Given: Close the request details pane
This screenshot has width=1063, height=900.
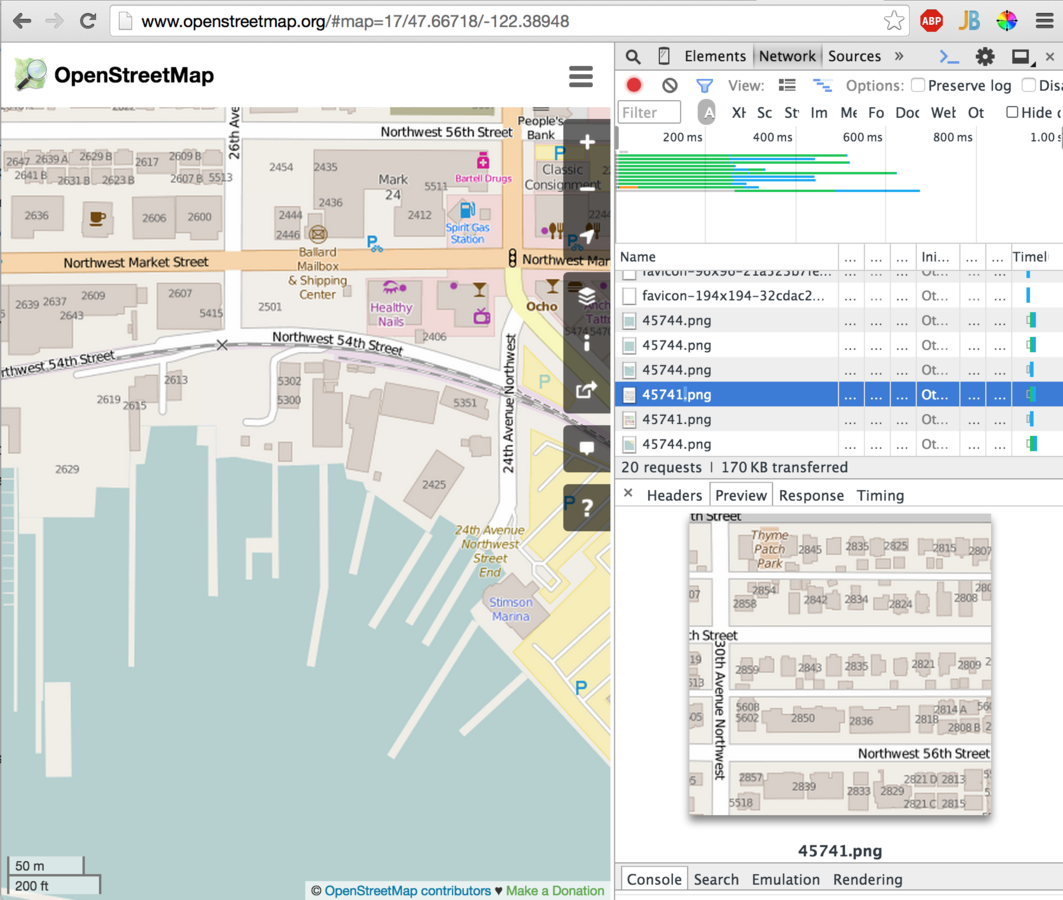Looking at the screenshot, I should (x=628, y=493).
